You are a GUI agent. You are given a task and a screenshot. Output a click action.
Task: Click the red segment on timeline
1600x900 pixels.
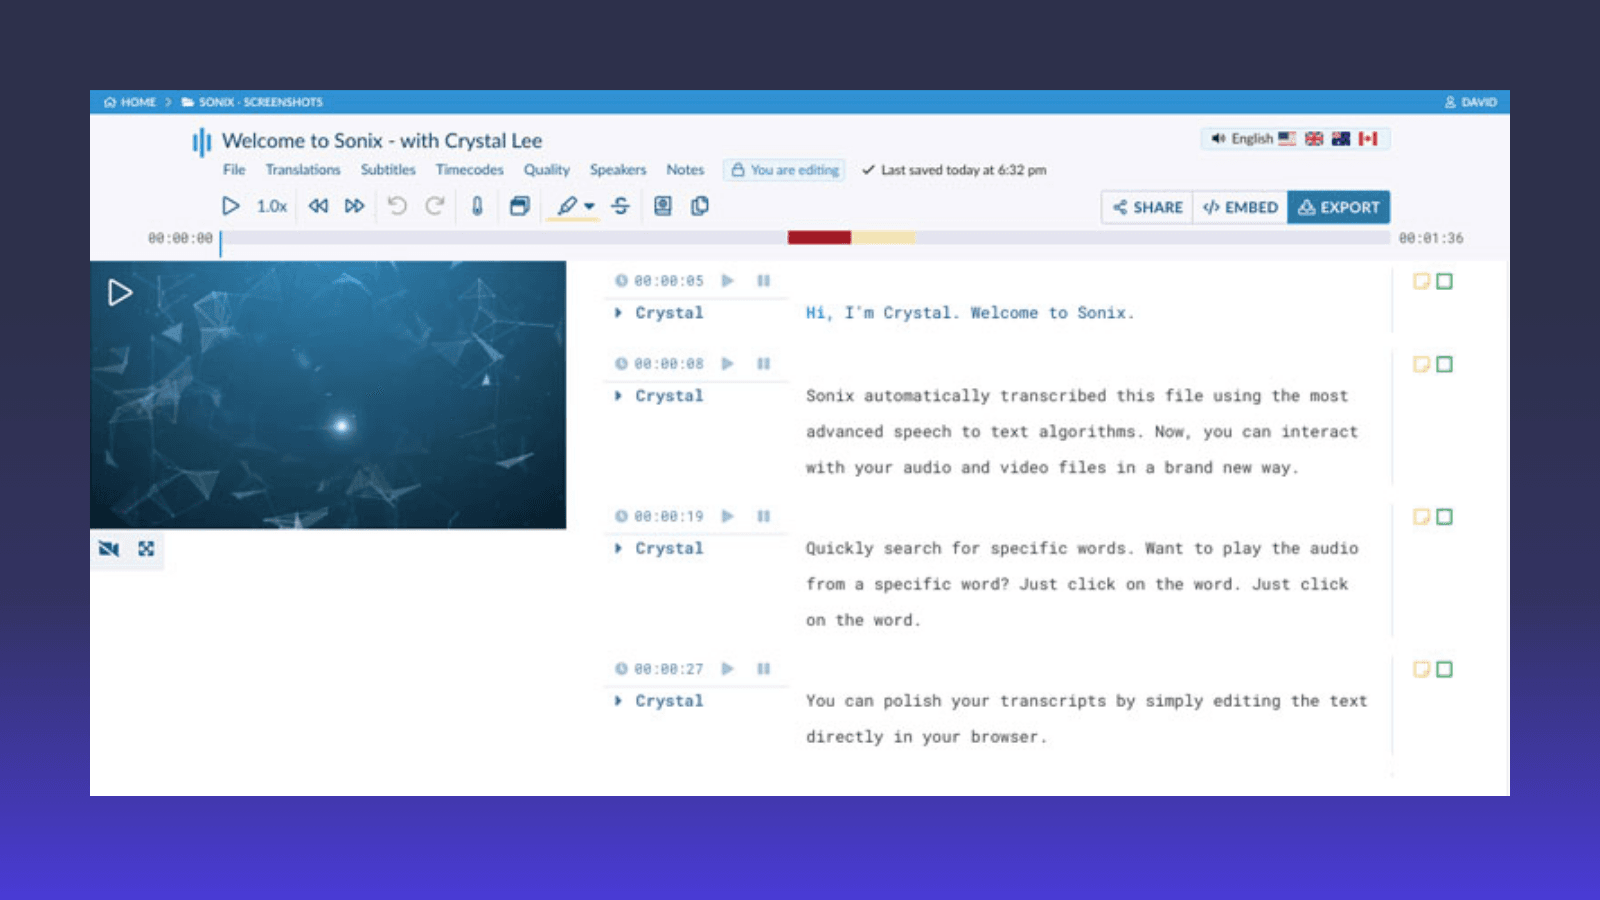819,238
